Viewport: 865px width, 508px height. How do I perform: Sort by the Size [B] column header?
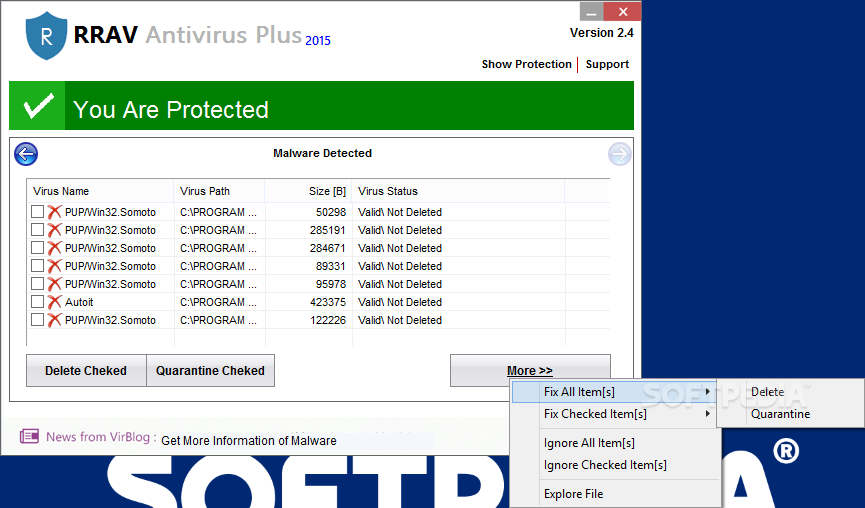pyautogui.click(x=308, y=191)
